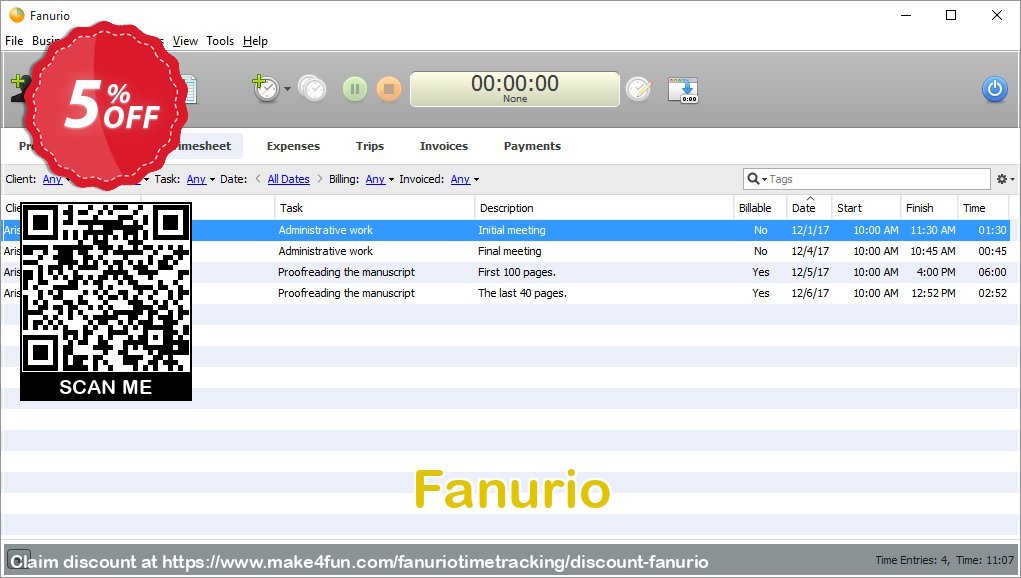The image size is (1021, 578).
Task: Sort by the Billable column header
Action: (760, 208)
